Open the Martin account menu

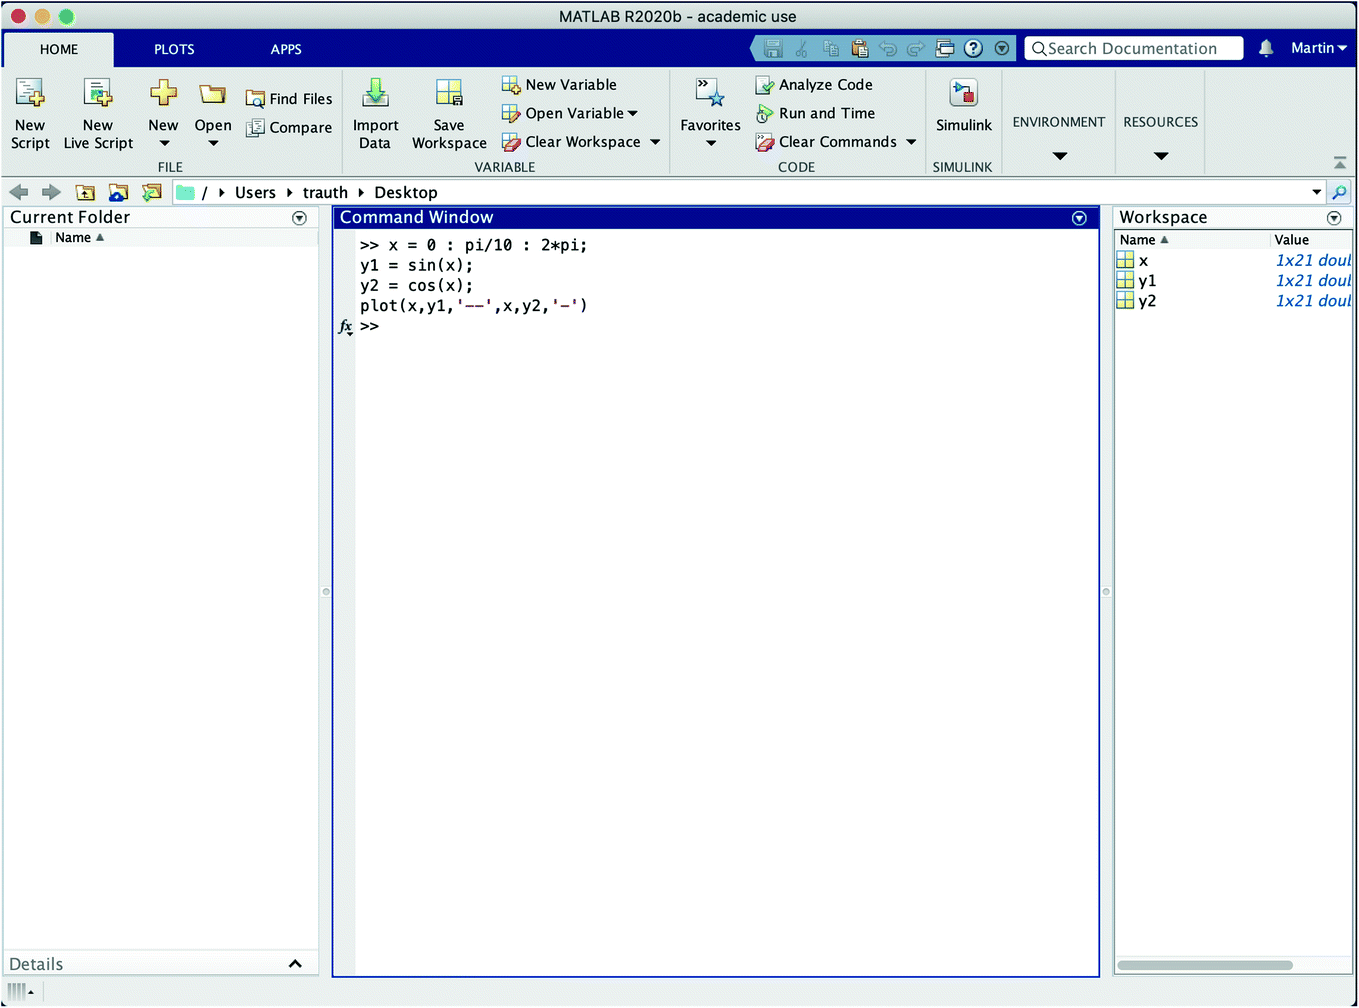coord(1319,48)
